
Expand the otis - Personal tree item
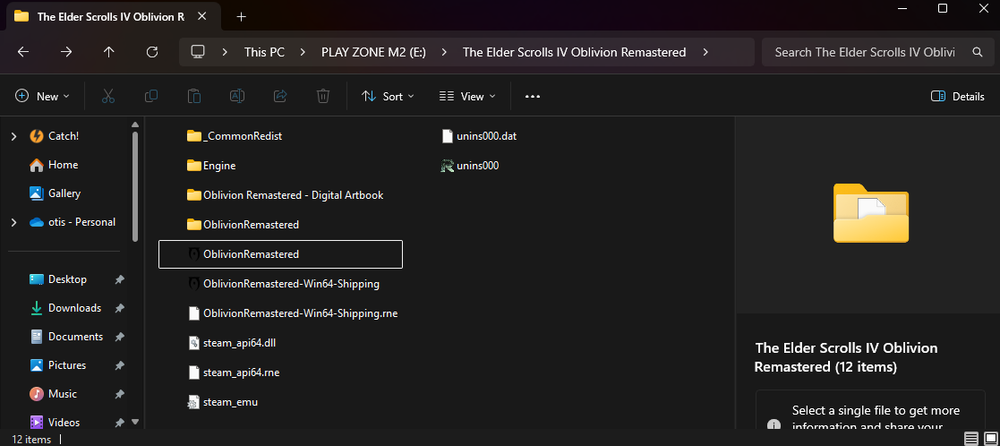[14, 222]
